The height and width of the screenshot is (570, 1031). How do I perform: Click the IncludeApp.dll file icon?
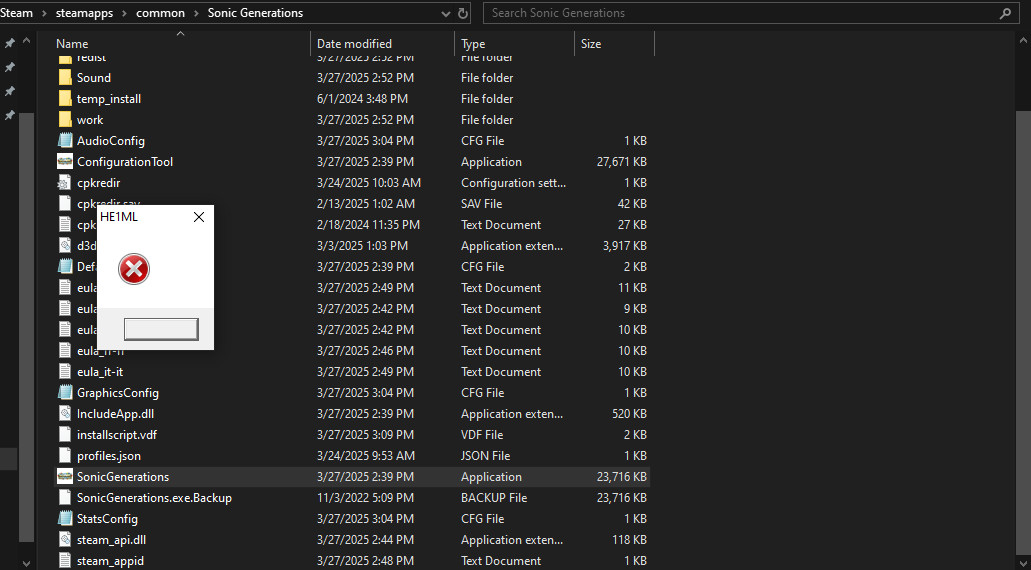coord(65,414)
